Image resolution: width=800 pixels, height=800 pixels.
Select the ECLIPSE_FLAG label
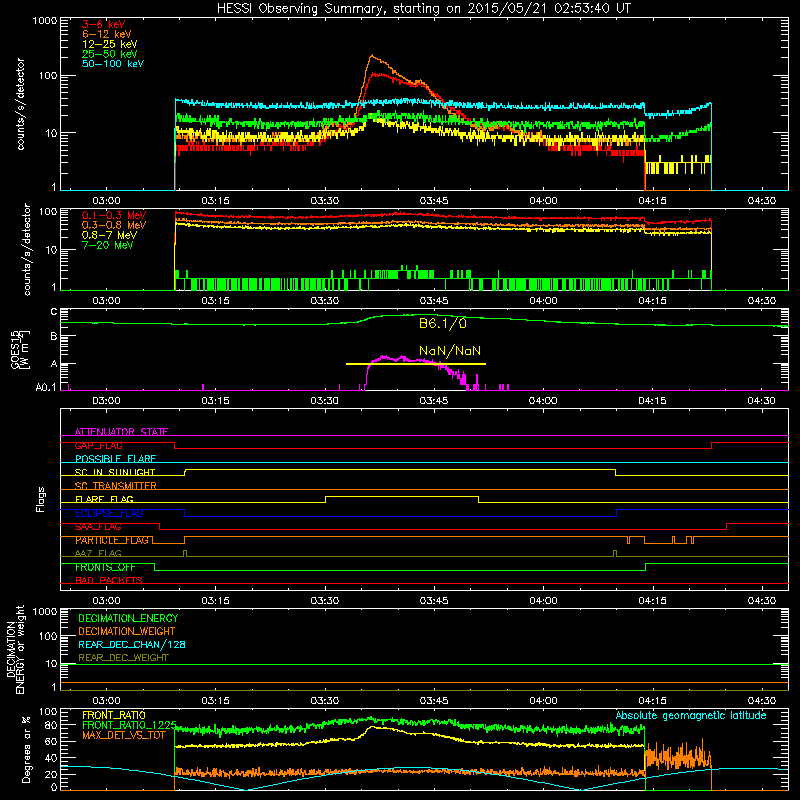point(109,513)
